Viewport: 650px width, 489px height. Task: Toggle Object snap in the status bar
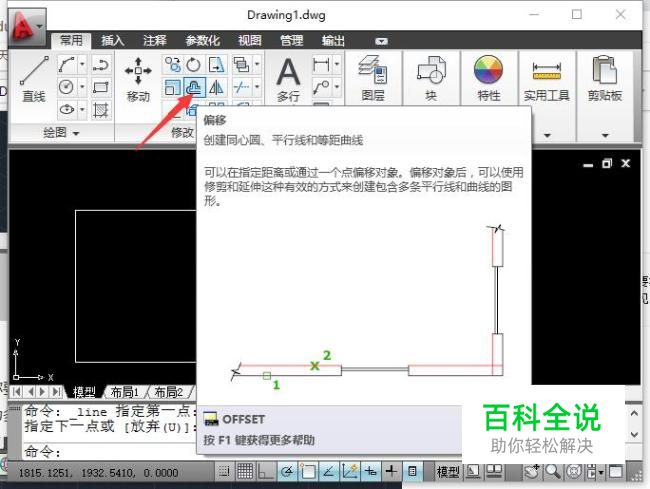(x=308, y=471)
